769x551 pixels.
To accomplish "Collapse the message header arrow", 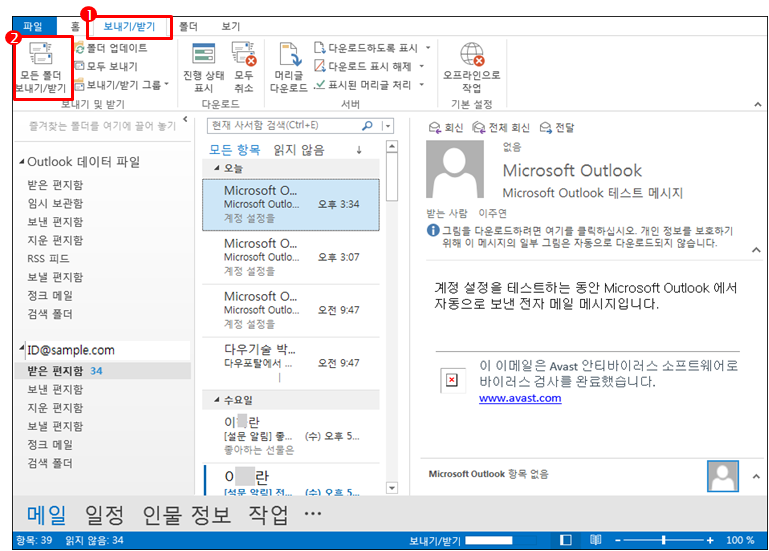I will point(756,250).
